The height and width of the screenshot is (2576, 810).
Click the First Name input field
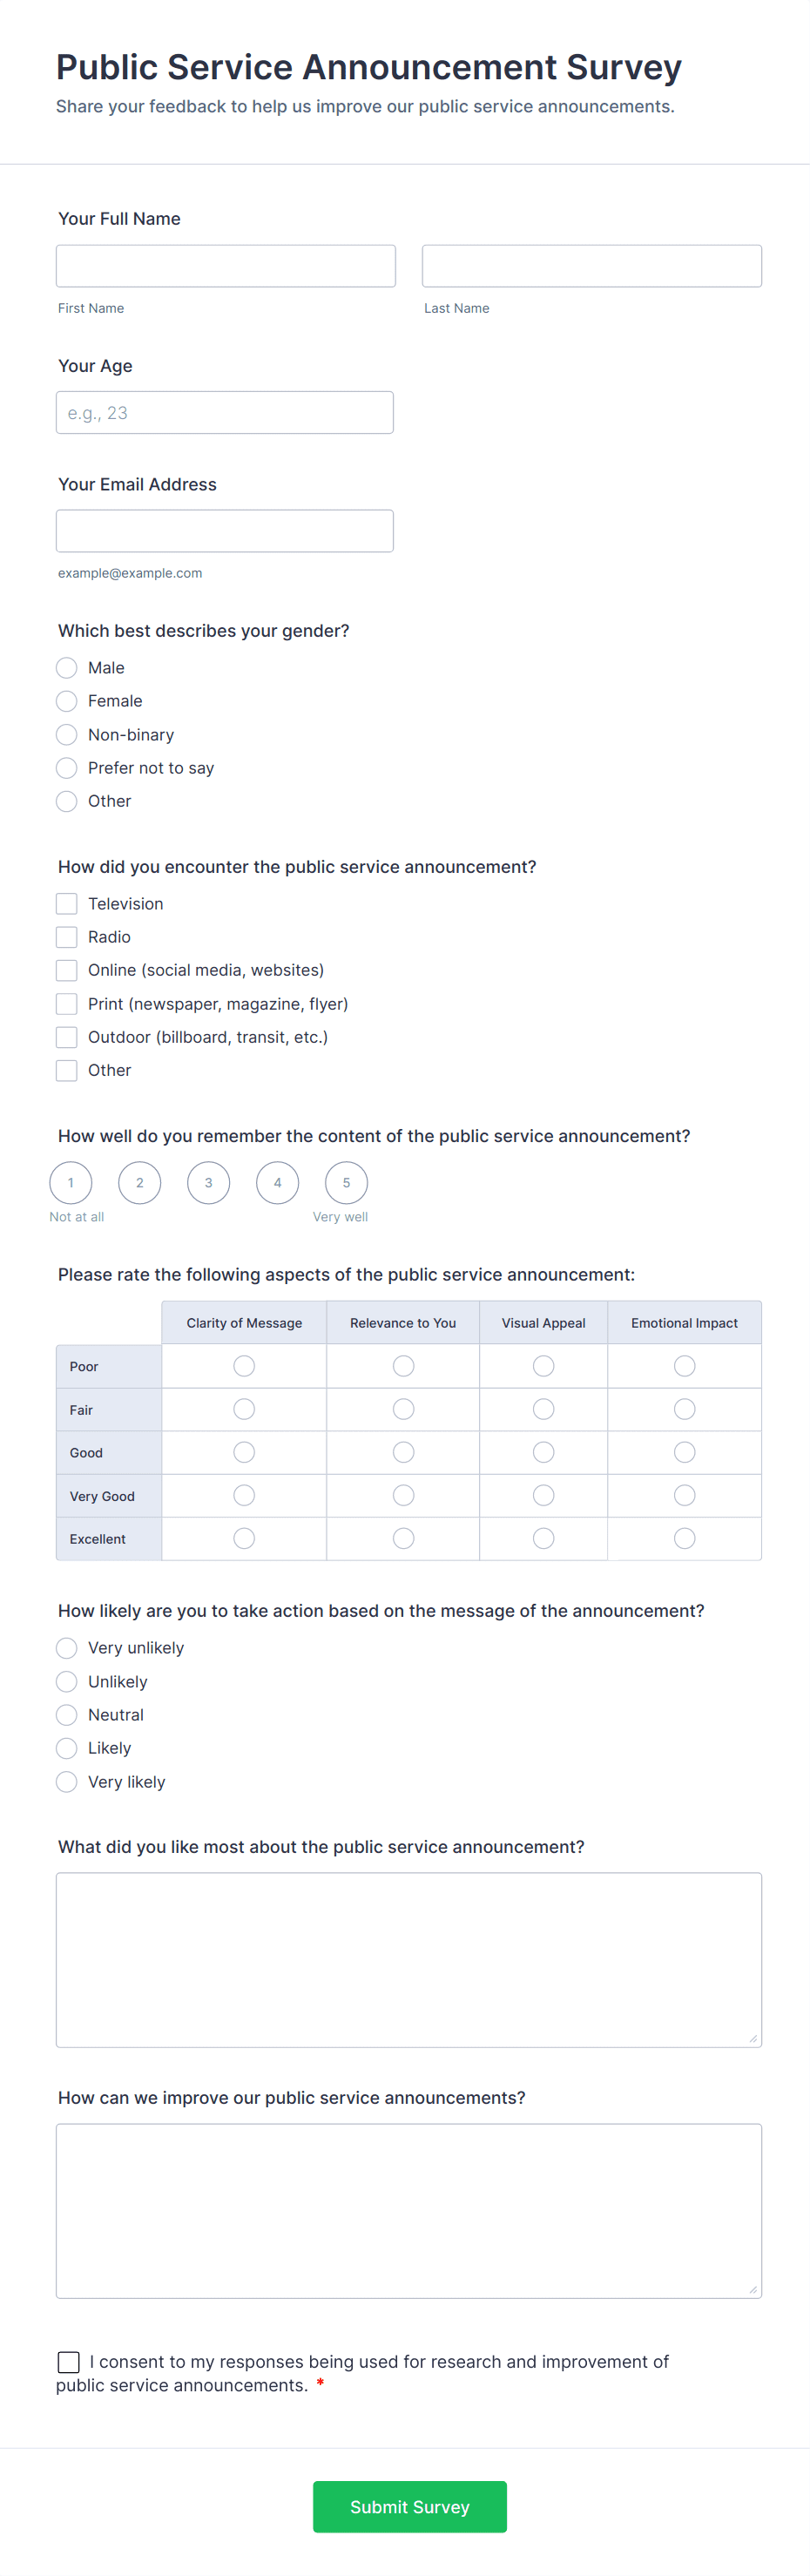coord(225,265)
